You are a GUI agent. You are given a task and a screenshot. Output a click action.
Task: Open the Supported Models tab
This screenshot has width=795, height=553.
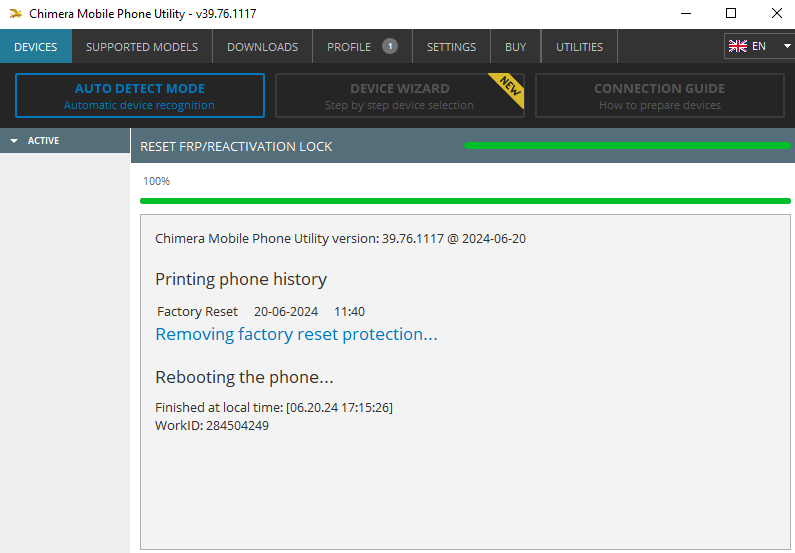coord(142,47)
